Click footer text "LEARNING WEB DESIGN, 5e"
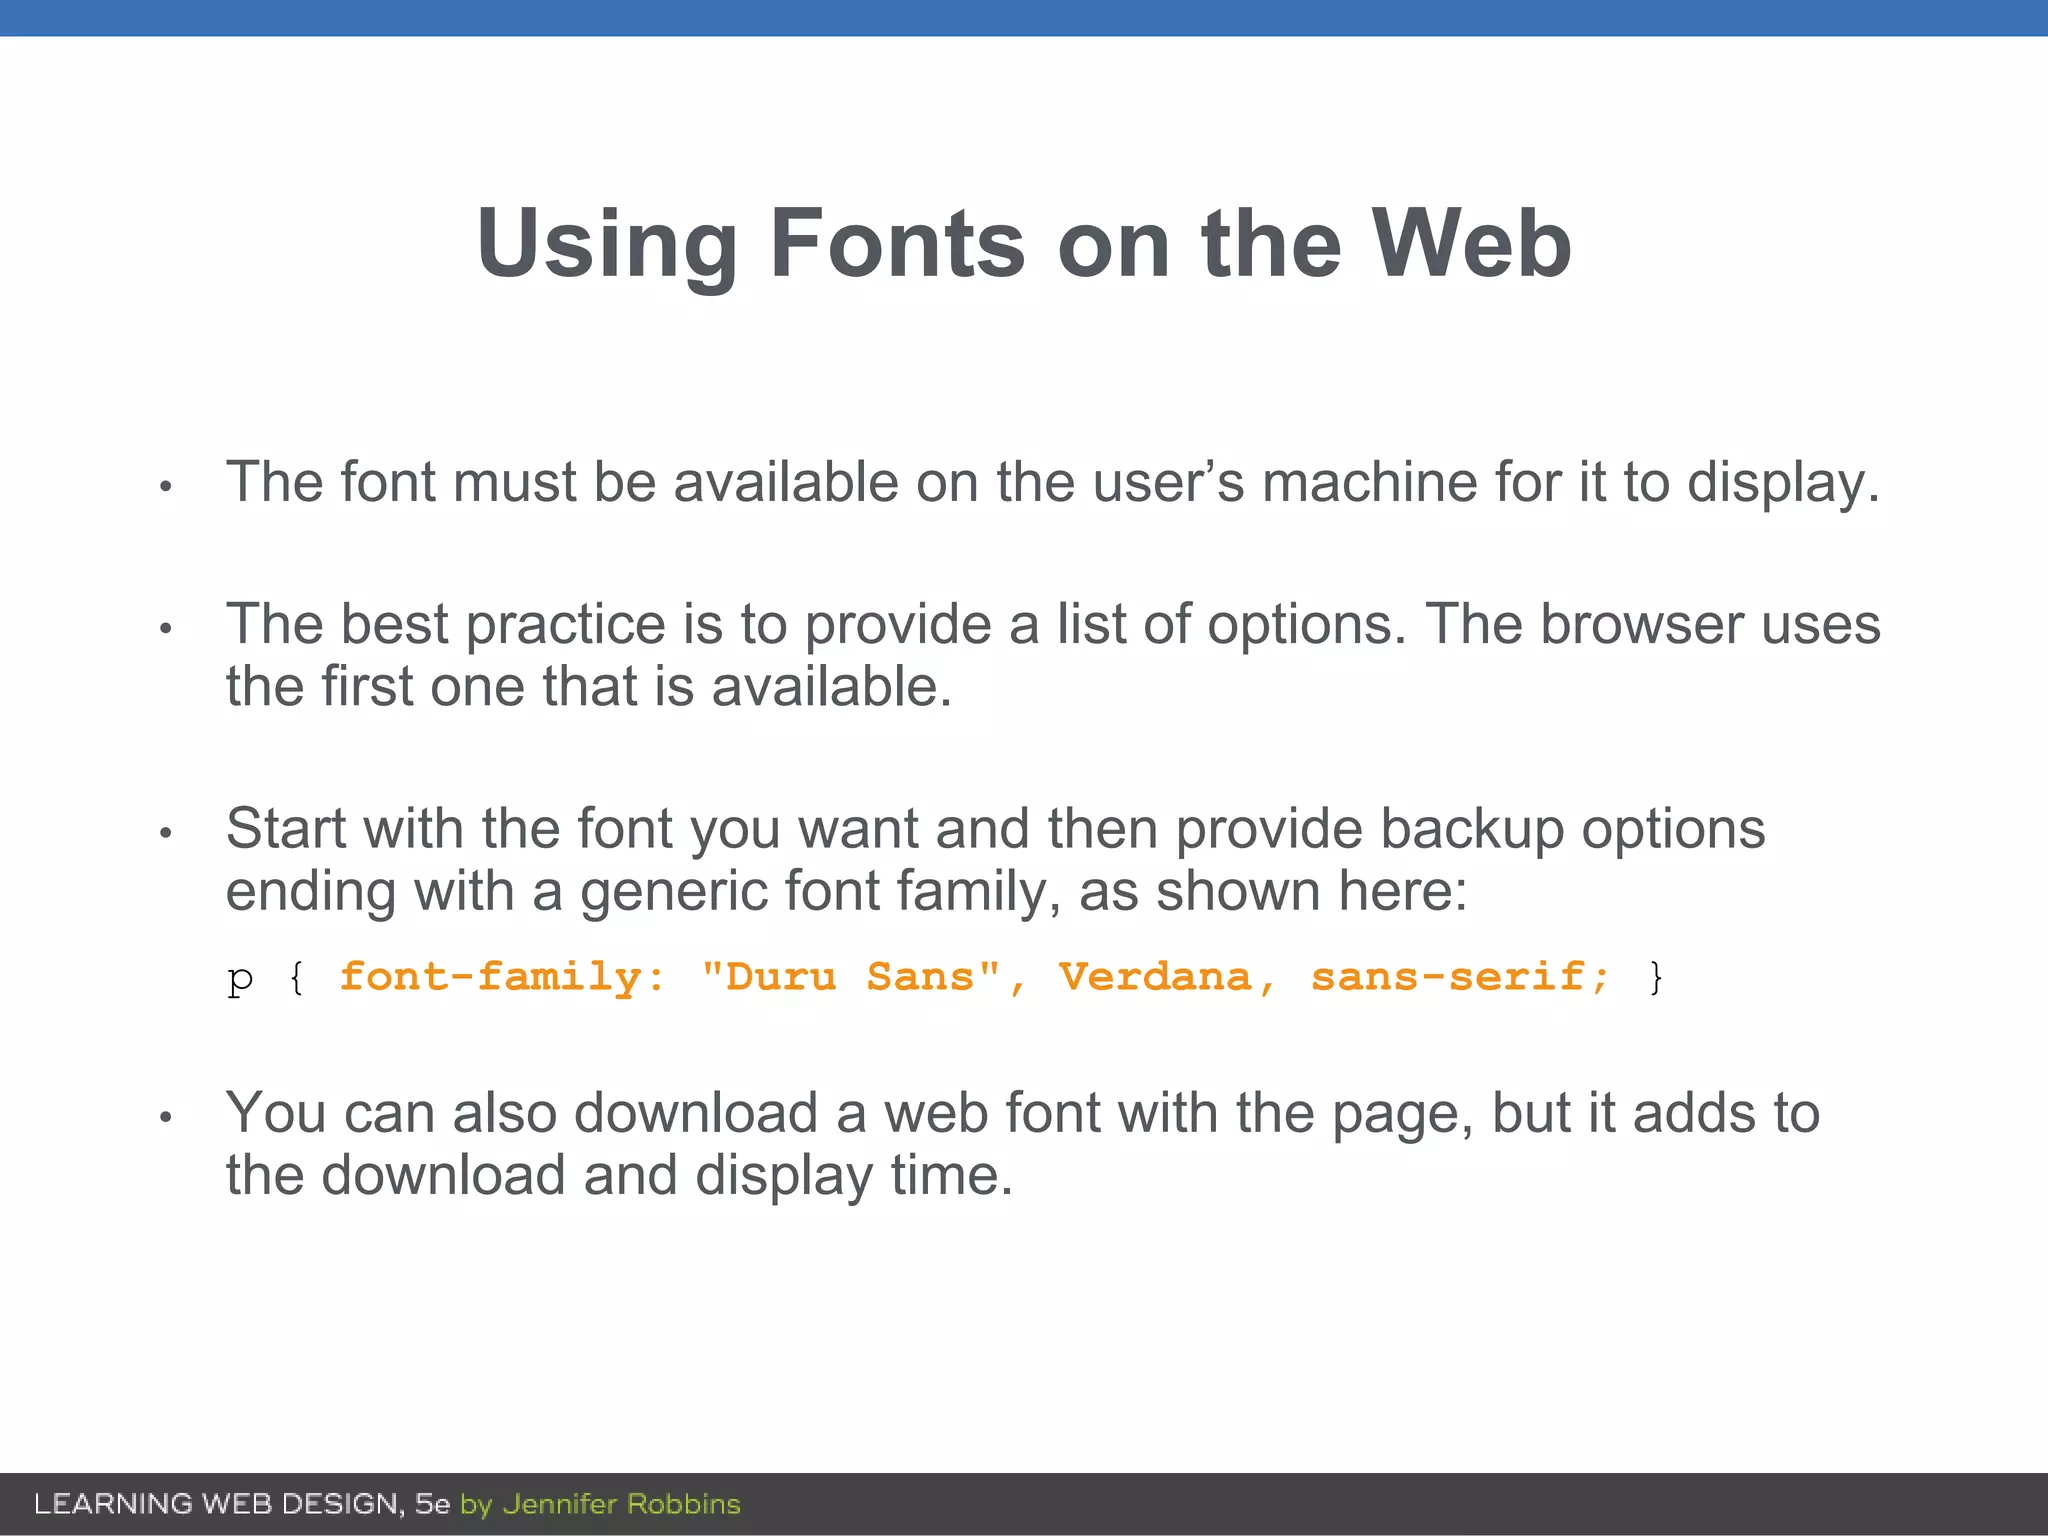Viewport: 2048px width, 1536px height. coord(242,1504)
